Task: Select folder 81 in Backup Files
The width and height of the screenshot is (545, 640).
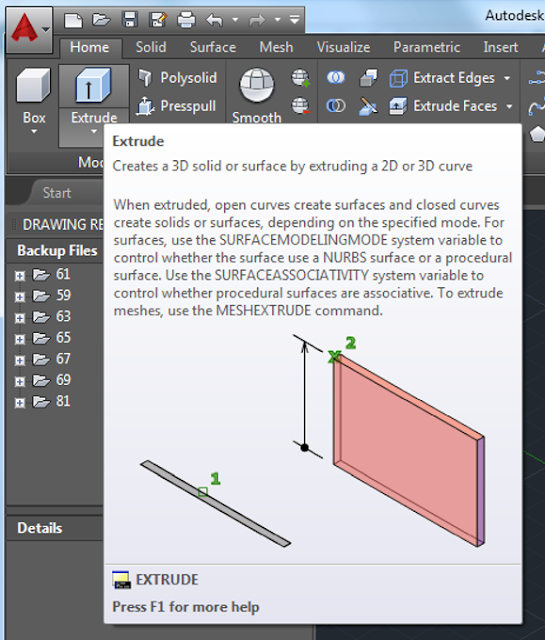Action: 52,402
